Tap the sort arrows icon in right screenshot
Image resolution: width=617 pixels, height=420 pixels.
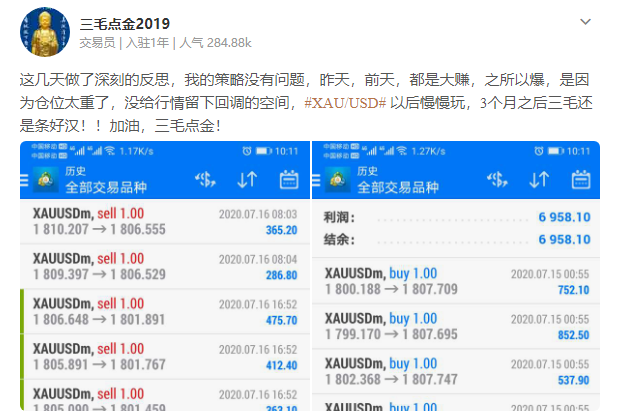pyautogui.click(x=539, y=180)
